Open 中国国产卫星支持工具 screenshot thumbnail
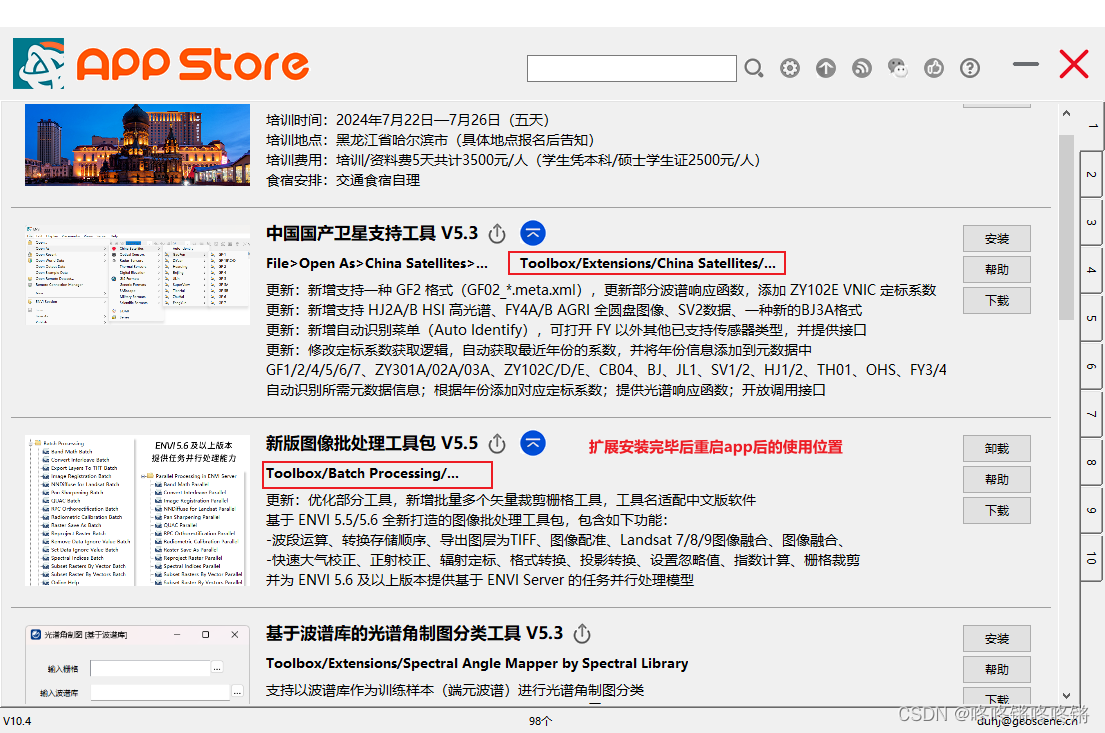 pyautogui.click(x=137, y=276)
